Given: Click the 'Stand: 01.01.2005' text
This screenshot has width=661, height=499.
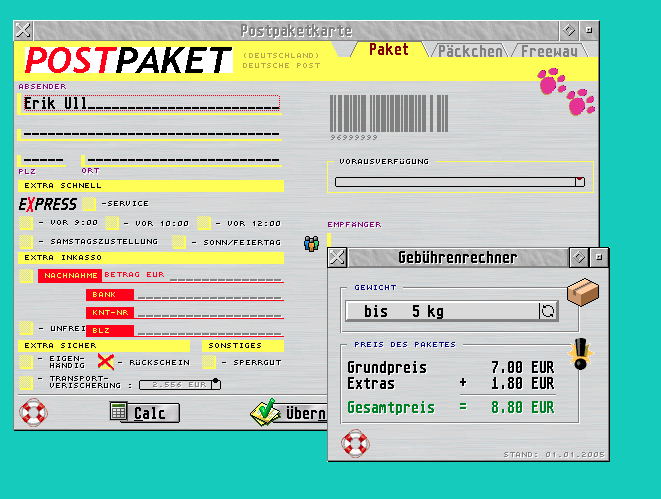Looking at the screenshot, I should coord(554,454).
